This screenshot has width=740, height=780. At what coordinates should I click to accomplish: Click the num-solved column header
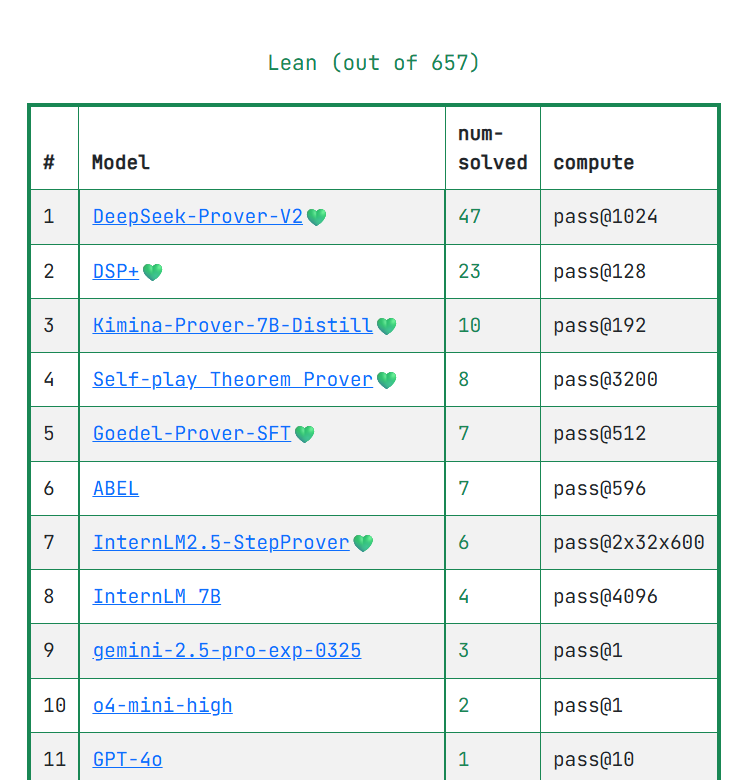pos(492,148)
